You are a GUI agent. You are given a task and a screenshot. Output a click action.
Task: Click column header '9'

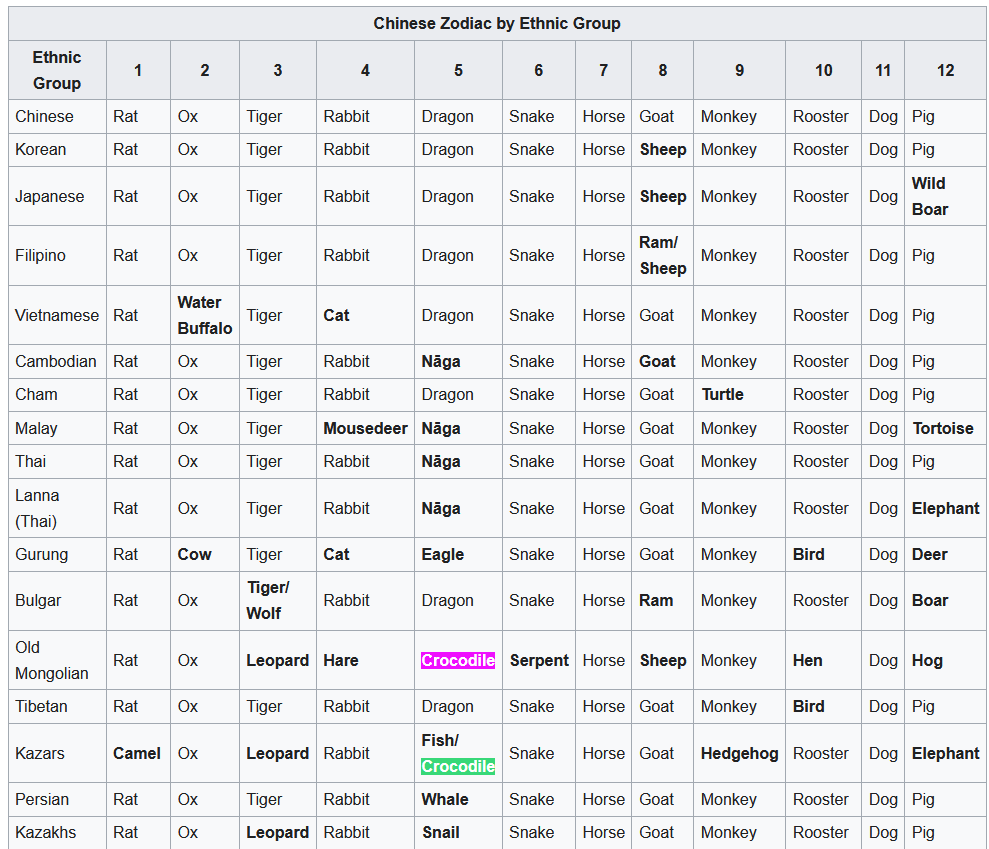coord(739,70)
